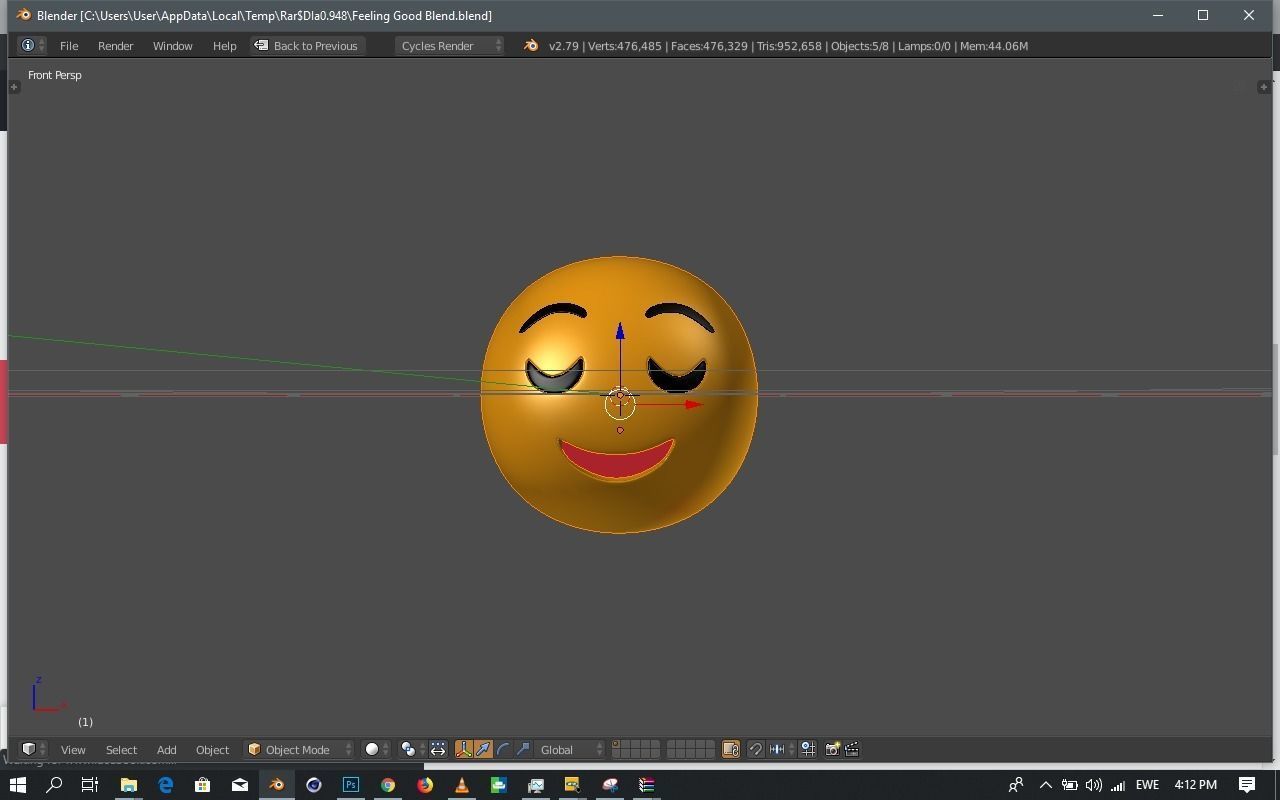Open the viewport shading selector
Viewport: 1280px width, 800px height.
click(x=376, y=749)
